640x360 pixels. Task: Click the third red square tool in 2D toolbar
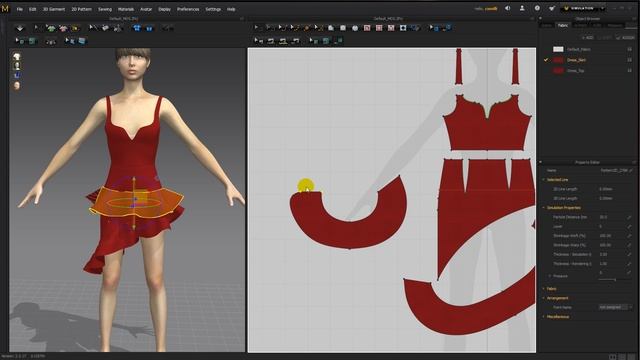(x=391, y=28)
